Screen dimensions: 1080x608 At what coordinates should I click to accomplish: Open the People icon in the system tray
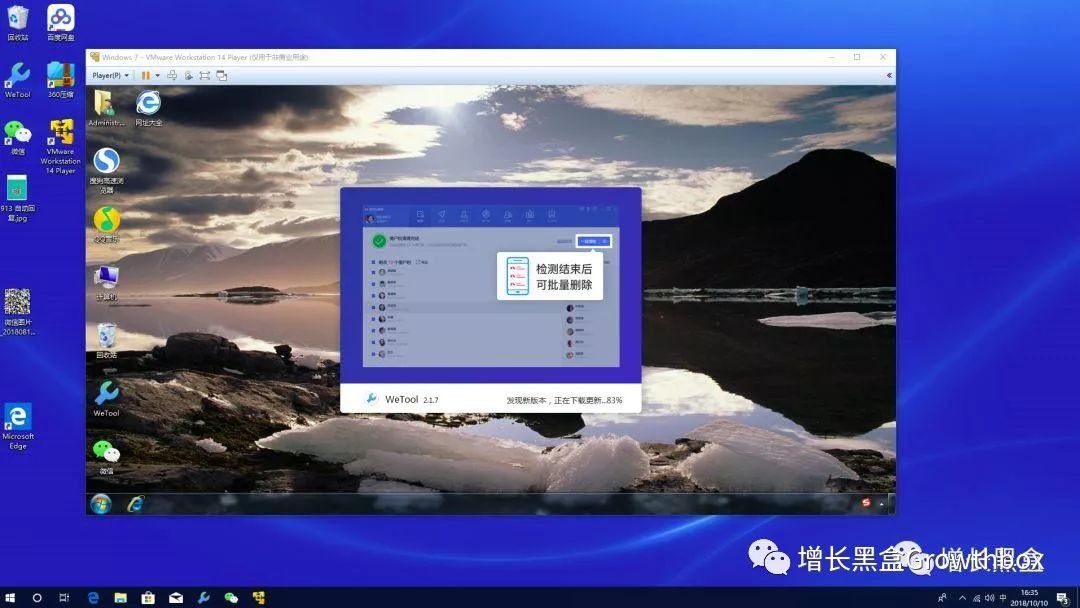[x=942, y=598]
